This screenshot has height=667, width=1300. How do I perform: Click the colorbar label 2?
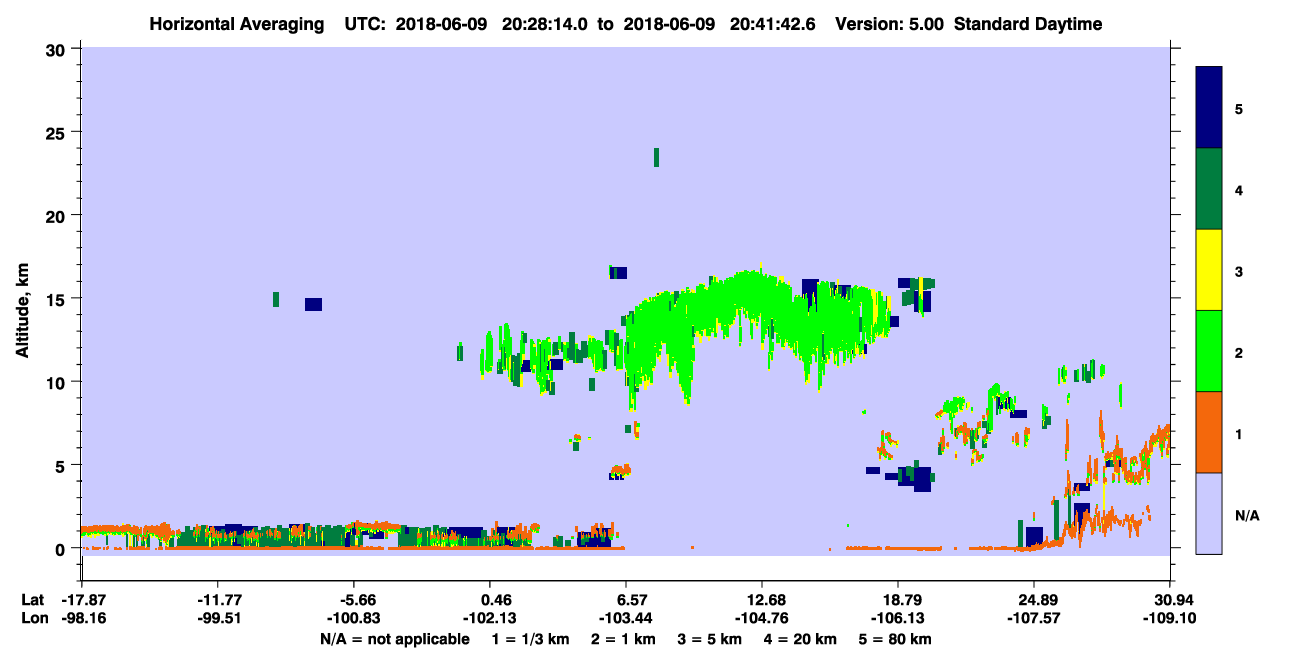click(x=1239, y=351)
